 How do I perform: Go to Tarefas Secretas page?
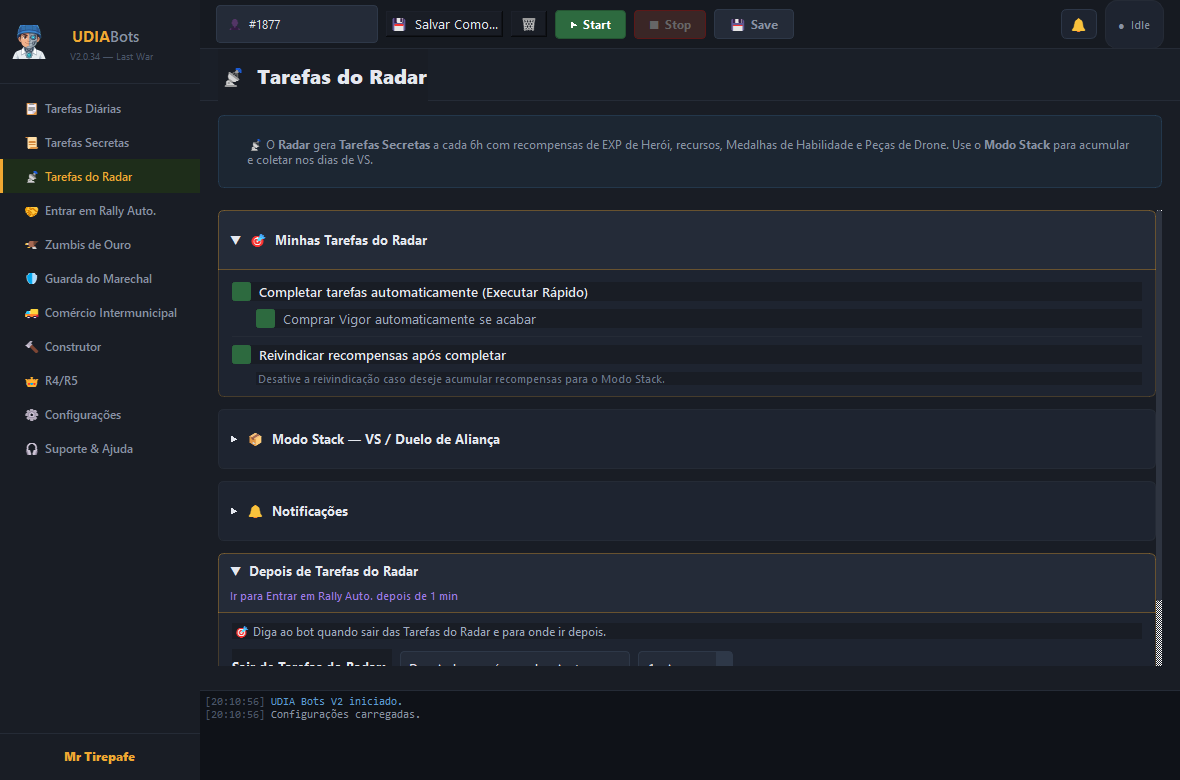[x=100, y=143]
